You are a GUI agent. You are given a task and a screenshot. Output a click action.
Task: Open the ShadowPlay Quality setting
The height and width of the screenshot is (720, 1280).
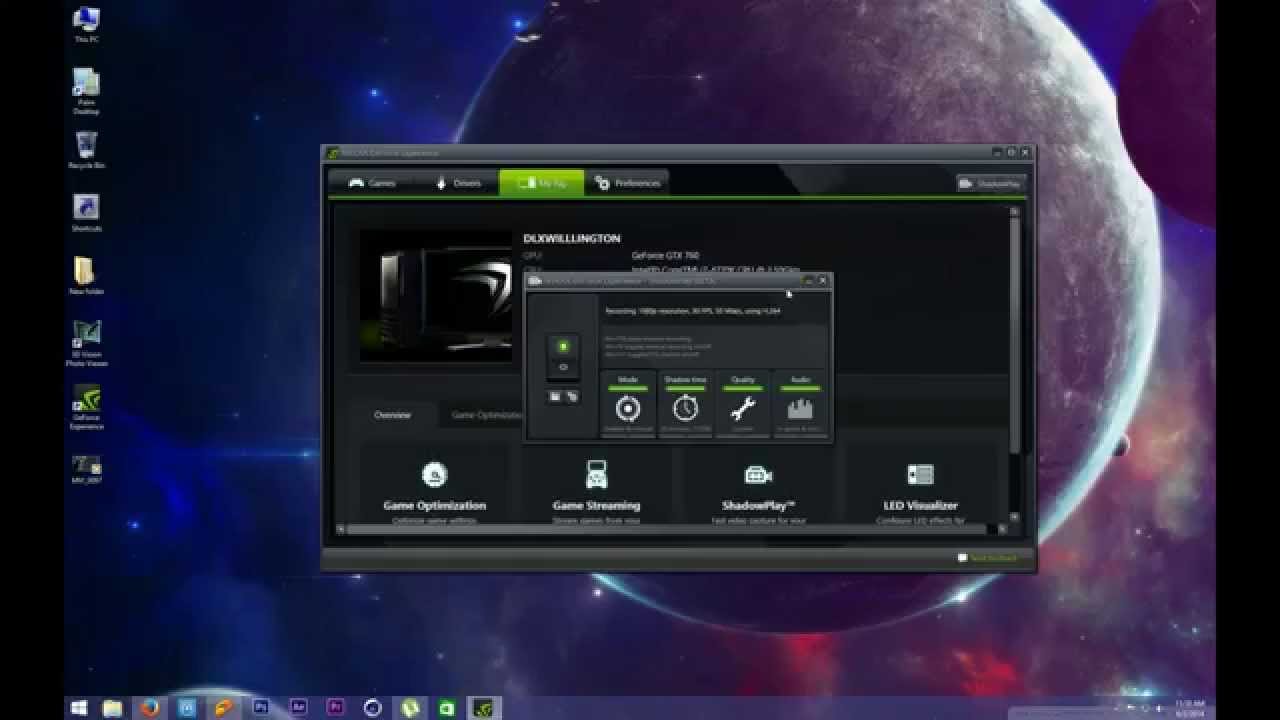click(x=743, y=403)
